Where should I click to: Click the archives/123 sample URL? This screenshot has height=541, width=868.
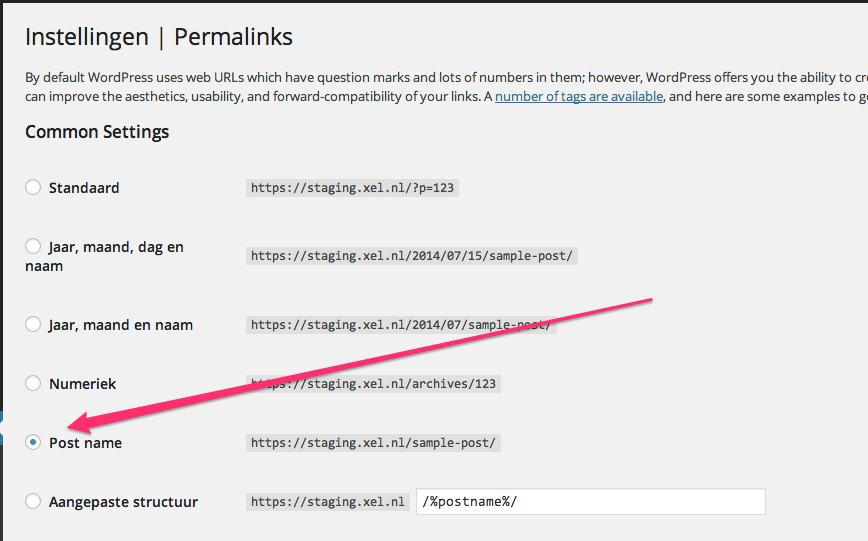tap(373, 383)
